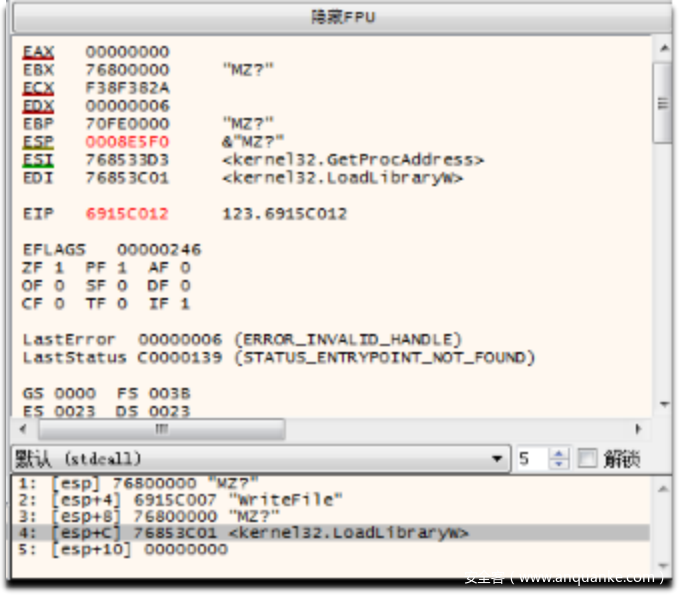This screenshot has height=596, width=680.
Task: Click the arguments list scroll-up arrow
Action: 662,485
